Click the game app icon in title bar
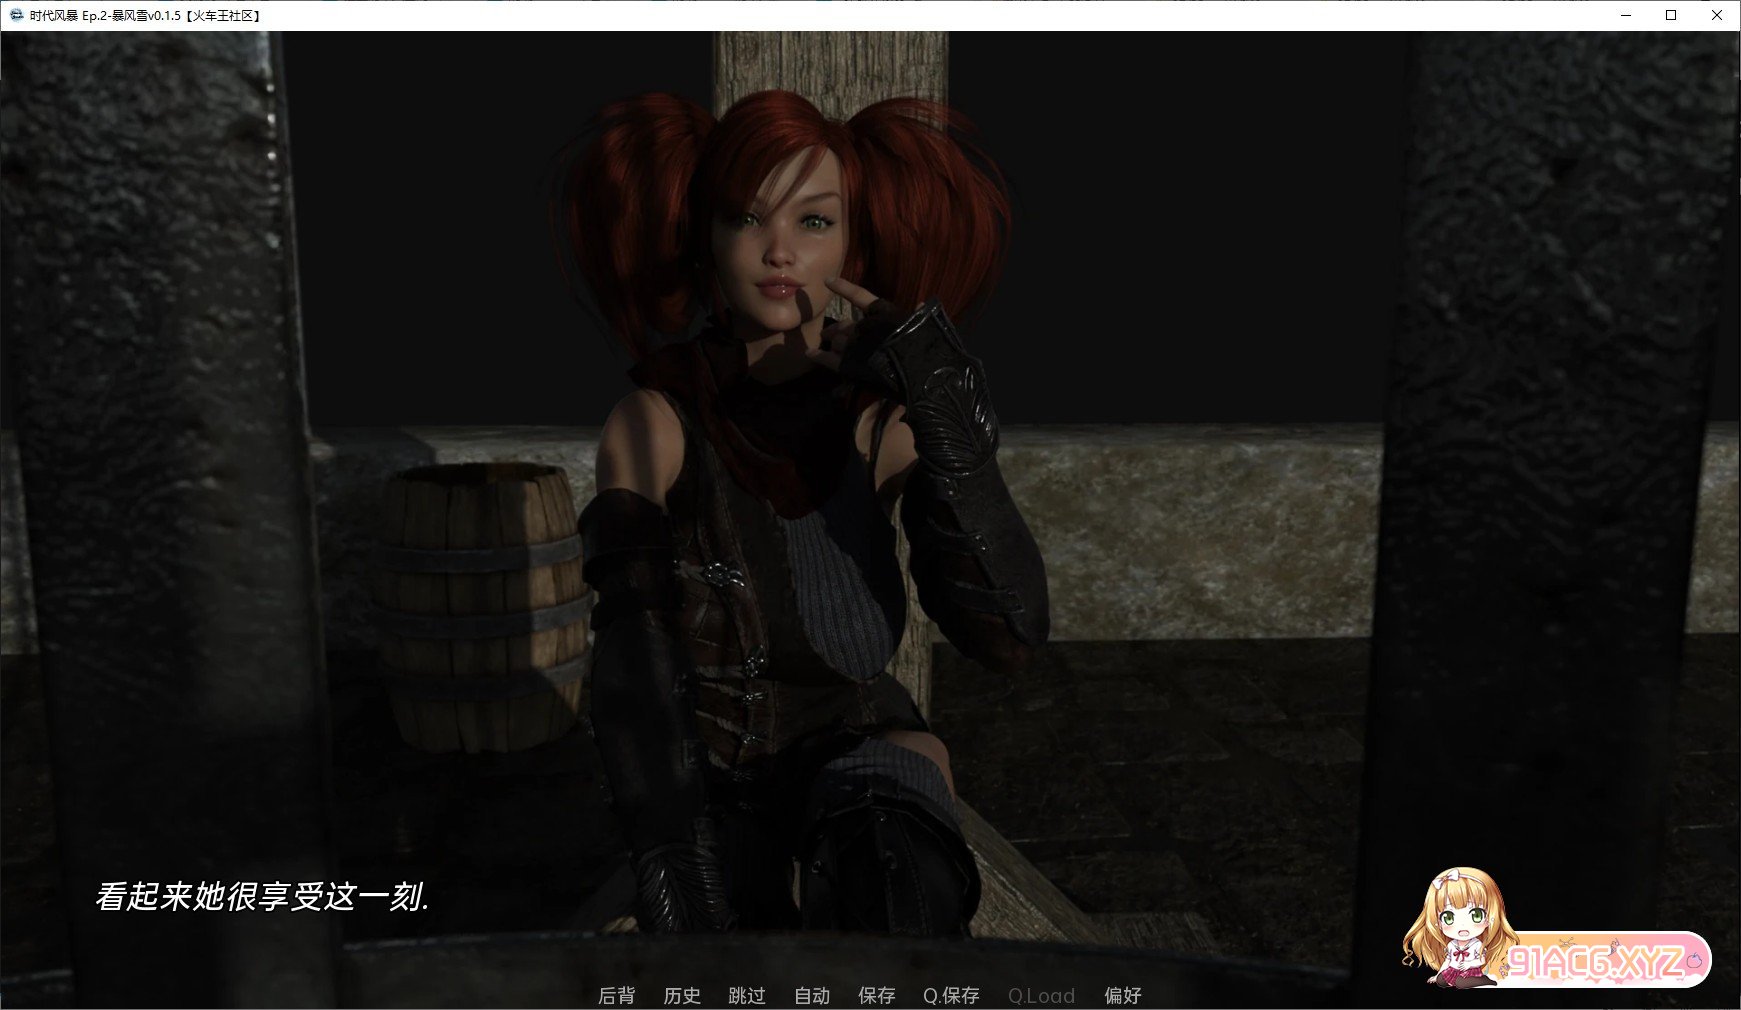The width and height of the screenshot is (1741, 1010). 16,15
